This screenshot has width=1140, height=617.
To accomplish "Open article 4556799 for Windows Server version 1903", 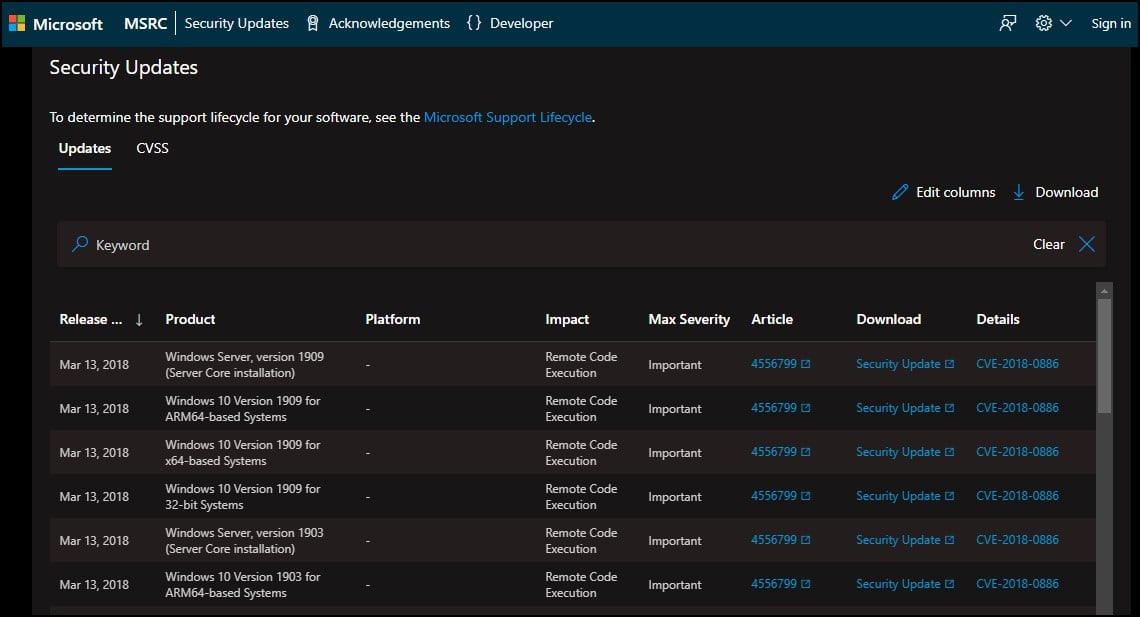I will (781, 540).
